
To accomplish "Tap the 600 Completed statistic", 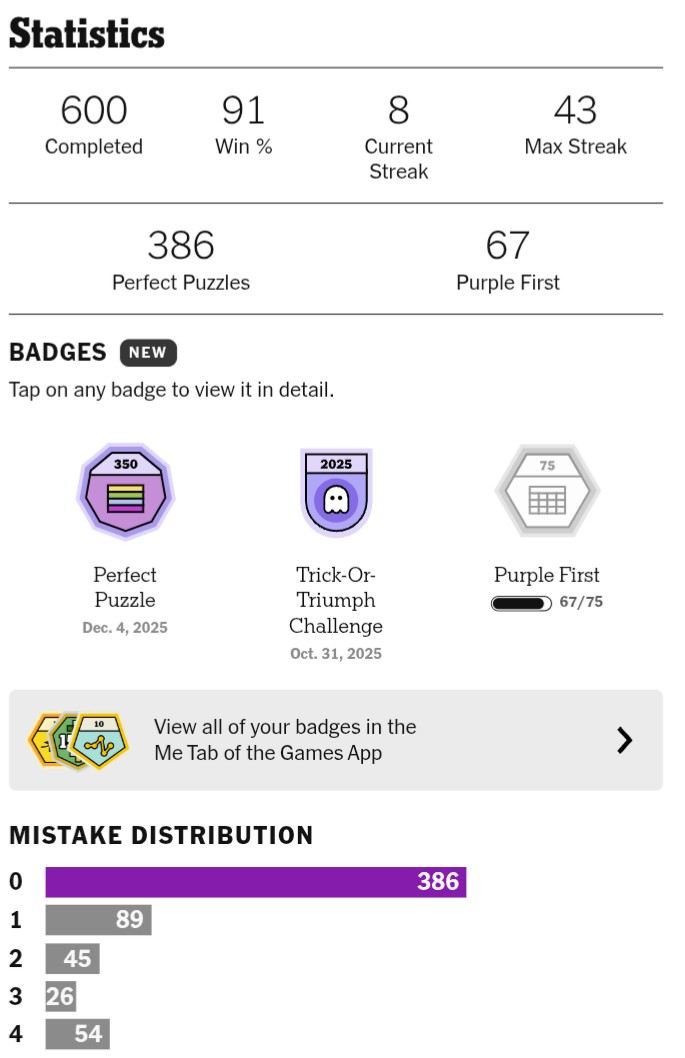I will click(x=94, y=124).
